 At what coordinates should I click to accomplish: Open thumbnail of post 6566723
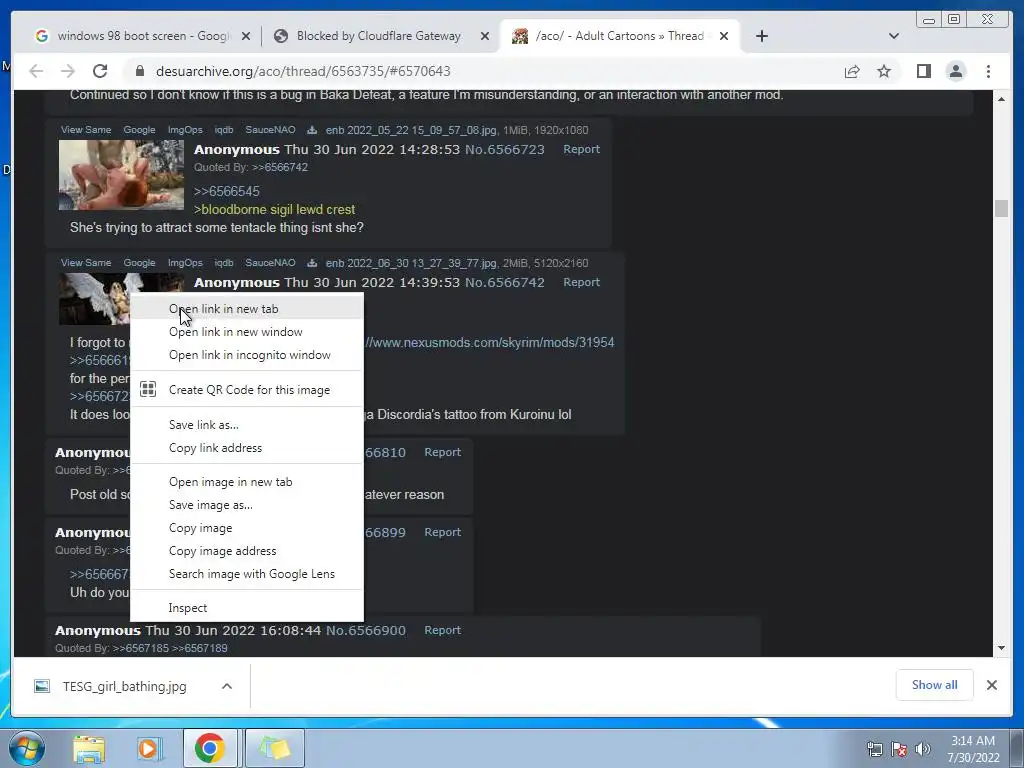point(121,175)
